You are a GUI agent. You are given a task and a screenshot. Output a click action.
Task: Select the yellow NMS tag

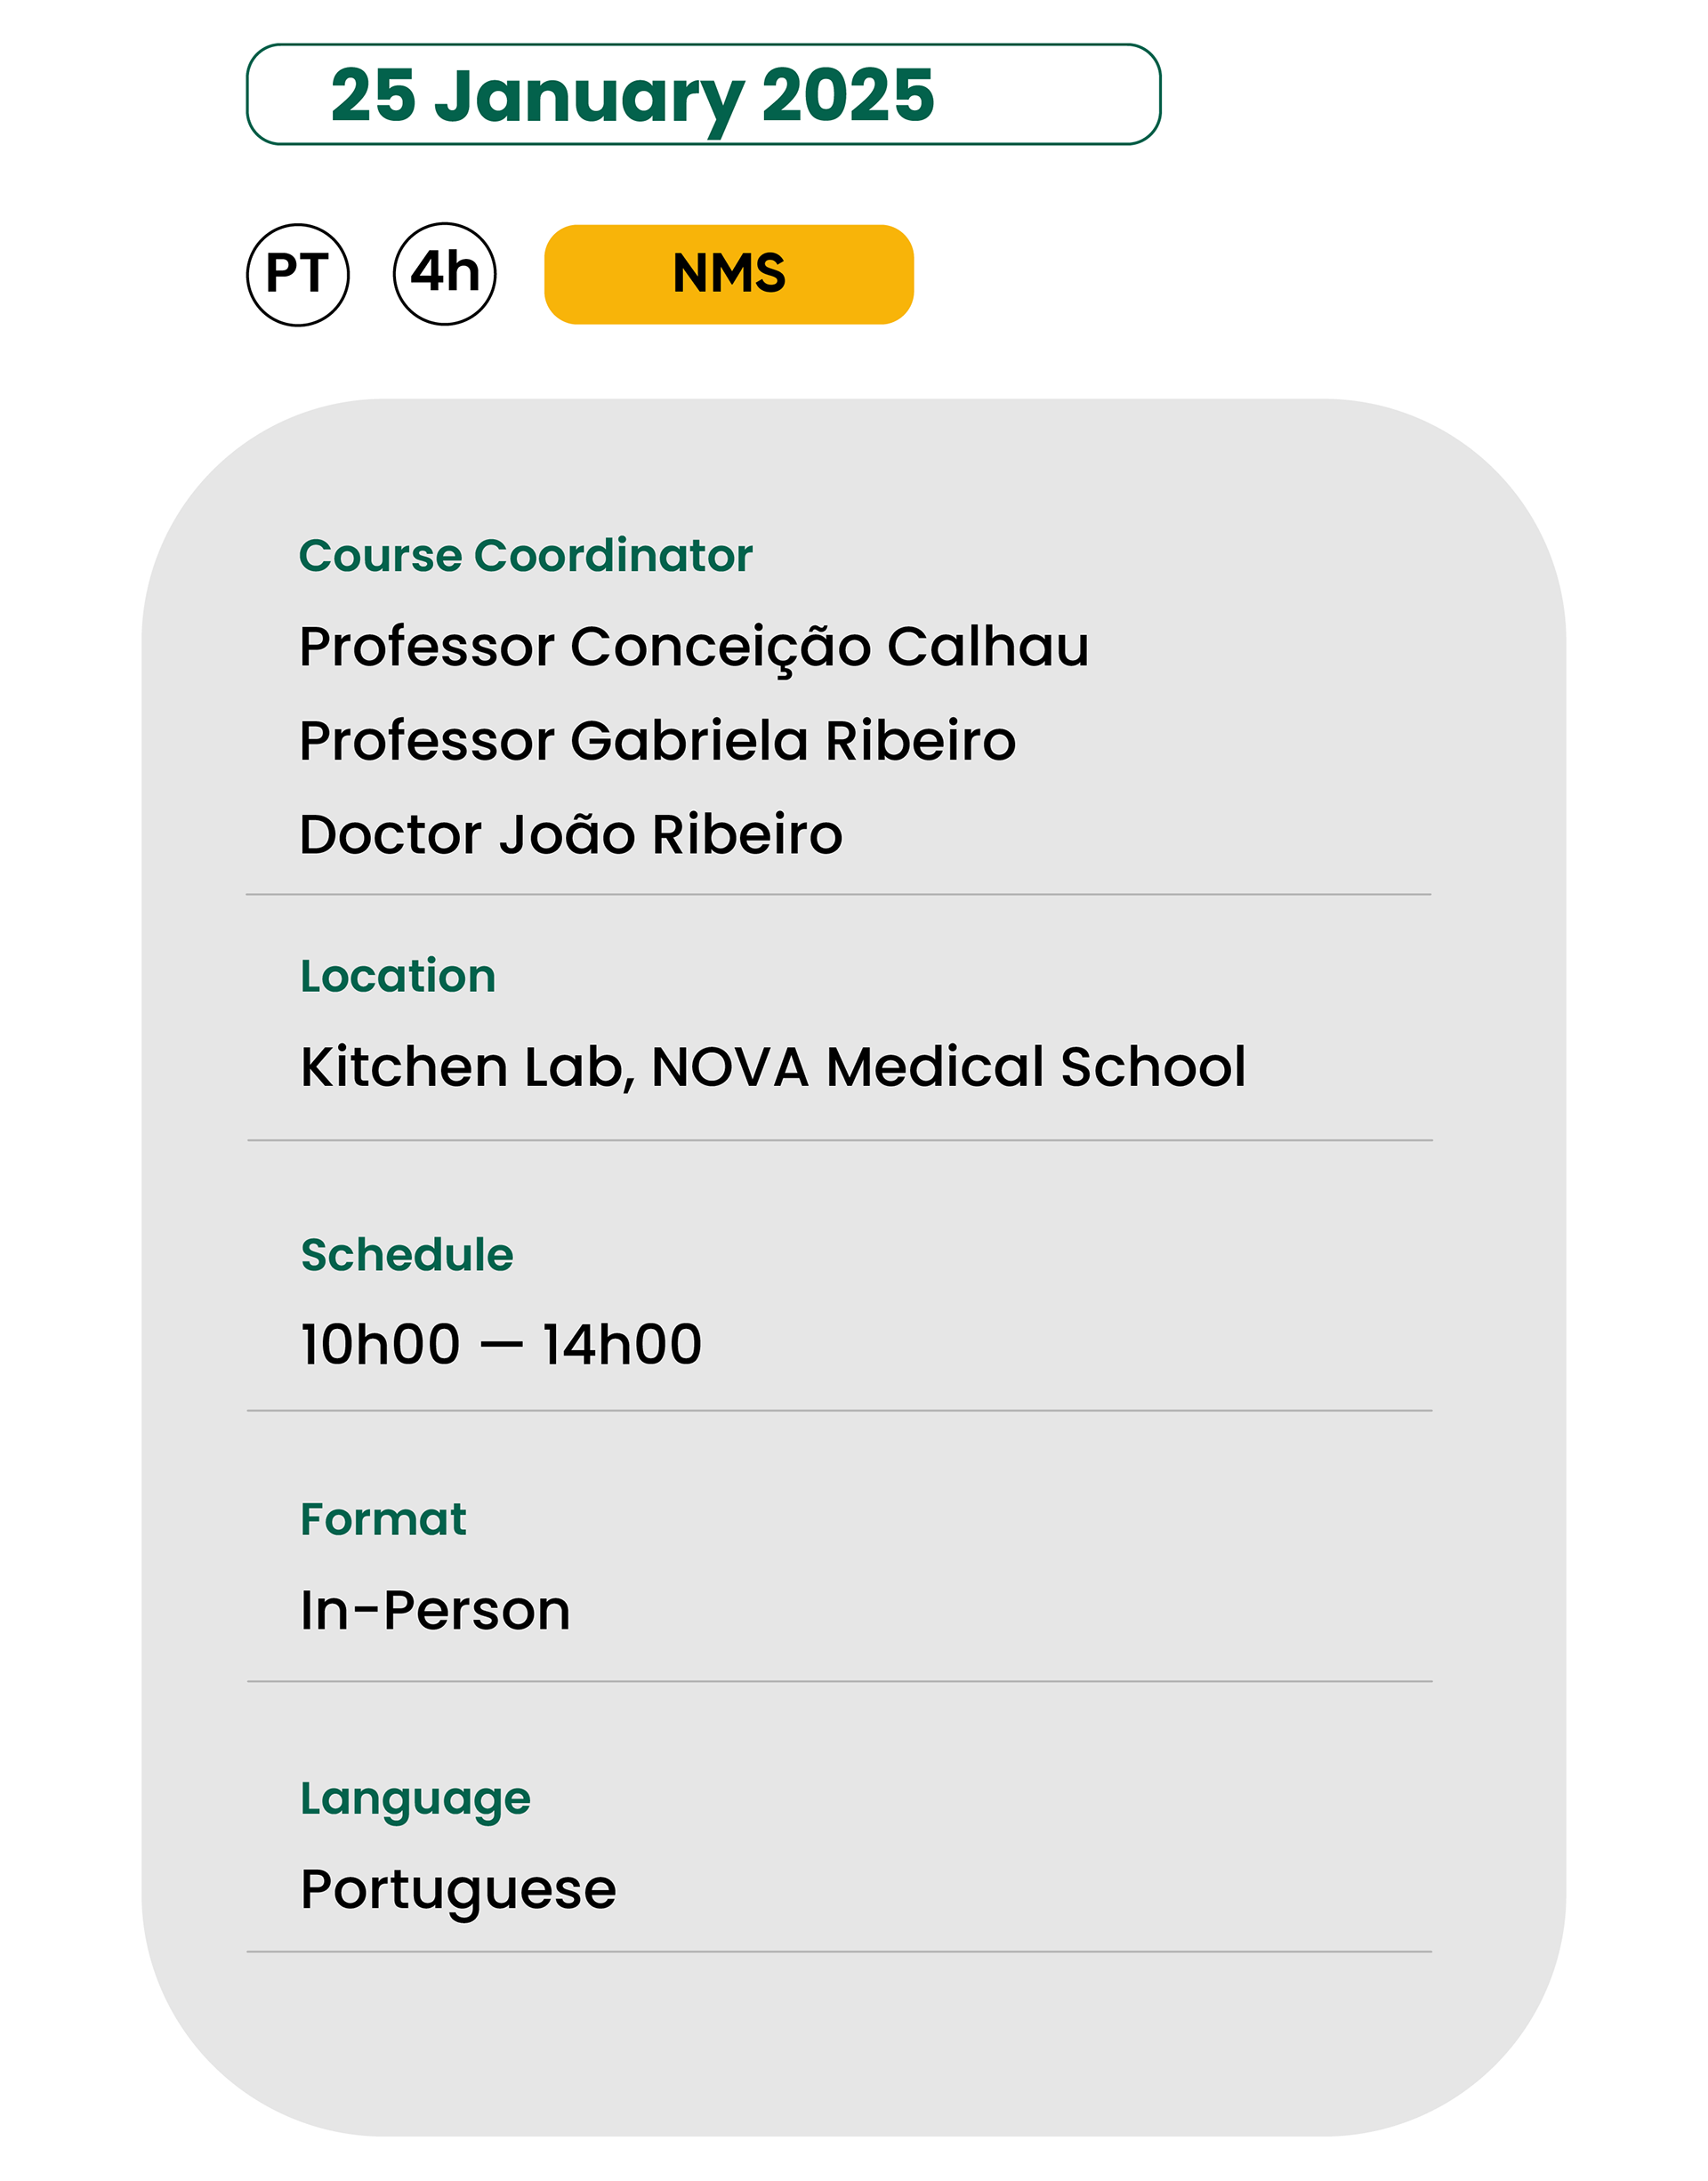[729, 274]
